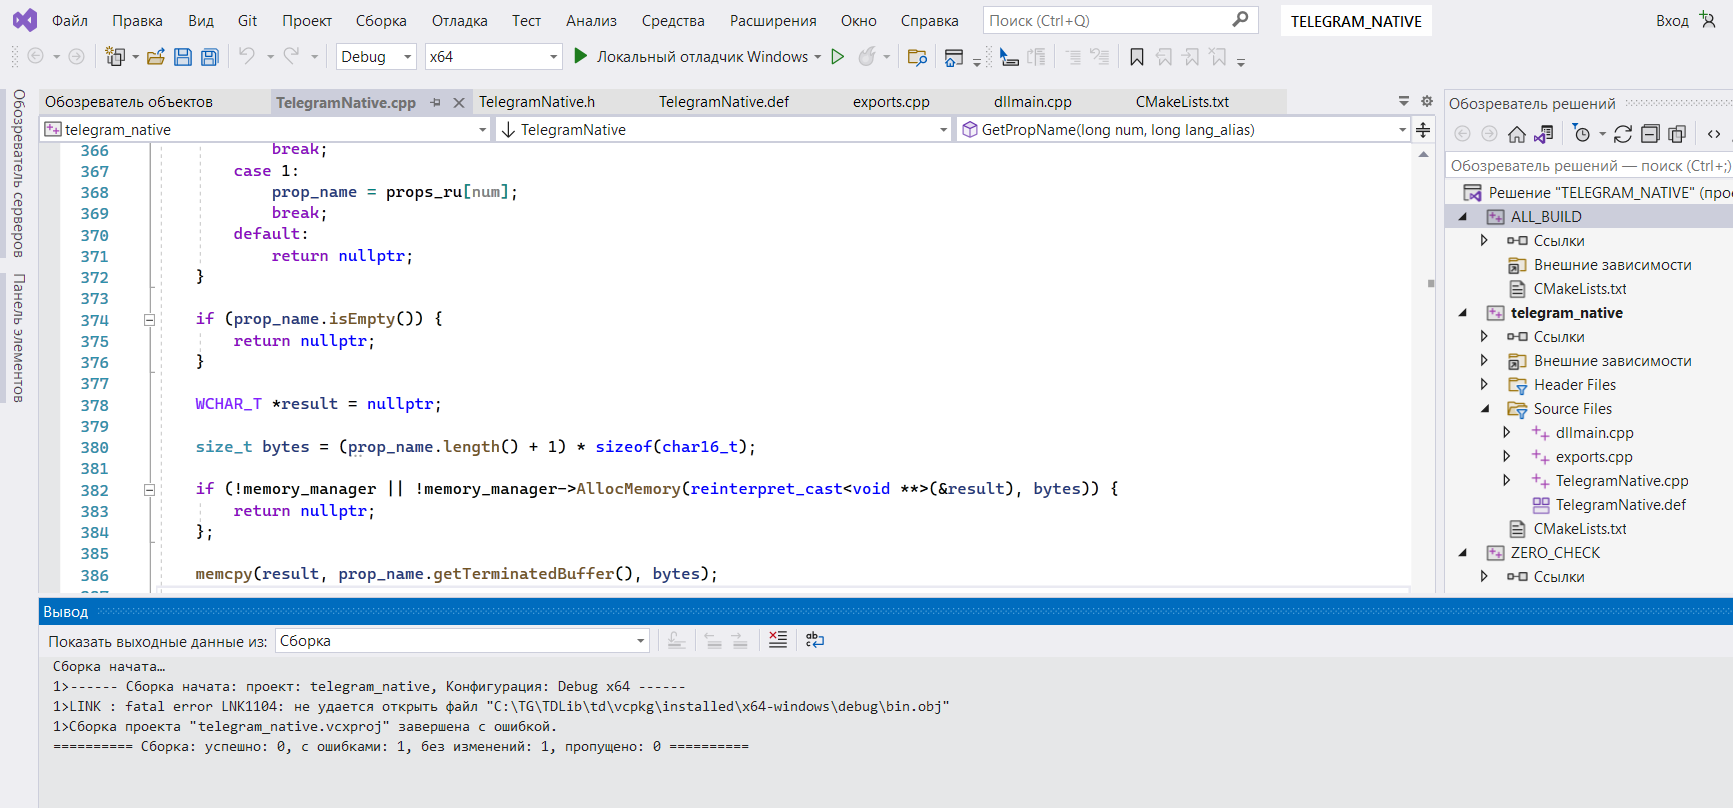Click the Solution Explorer search field
1733x808 pixels.
click(1589, 165)
